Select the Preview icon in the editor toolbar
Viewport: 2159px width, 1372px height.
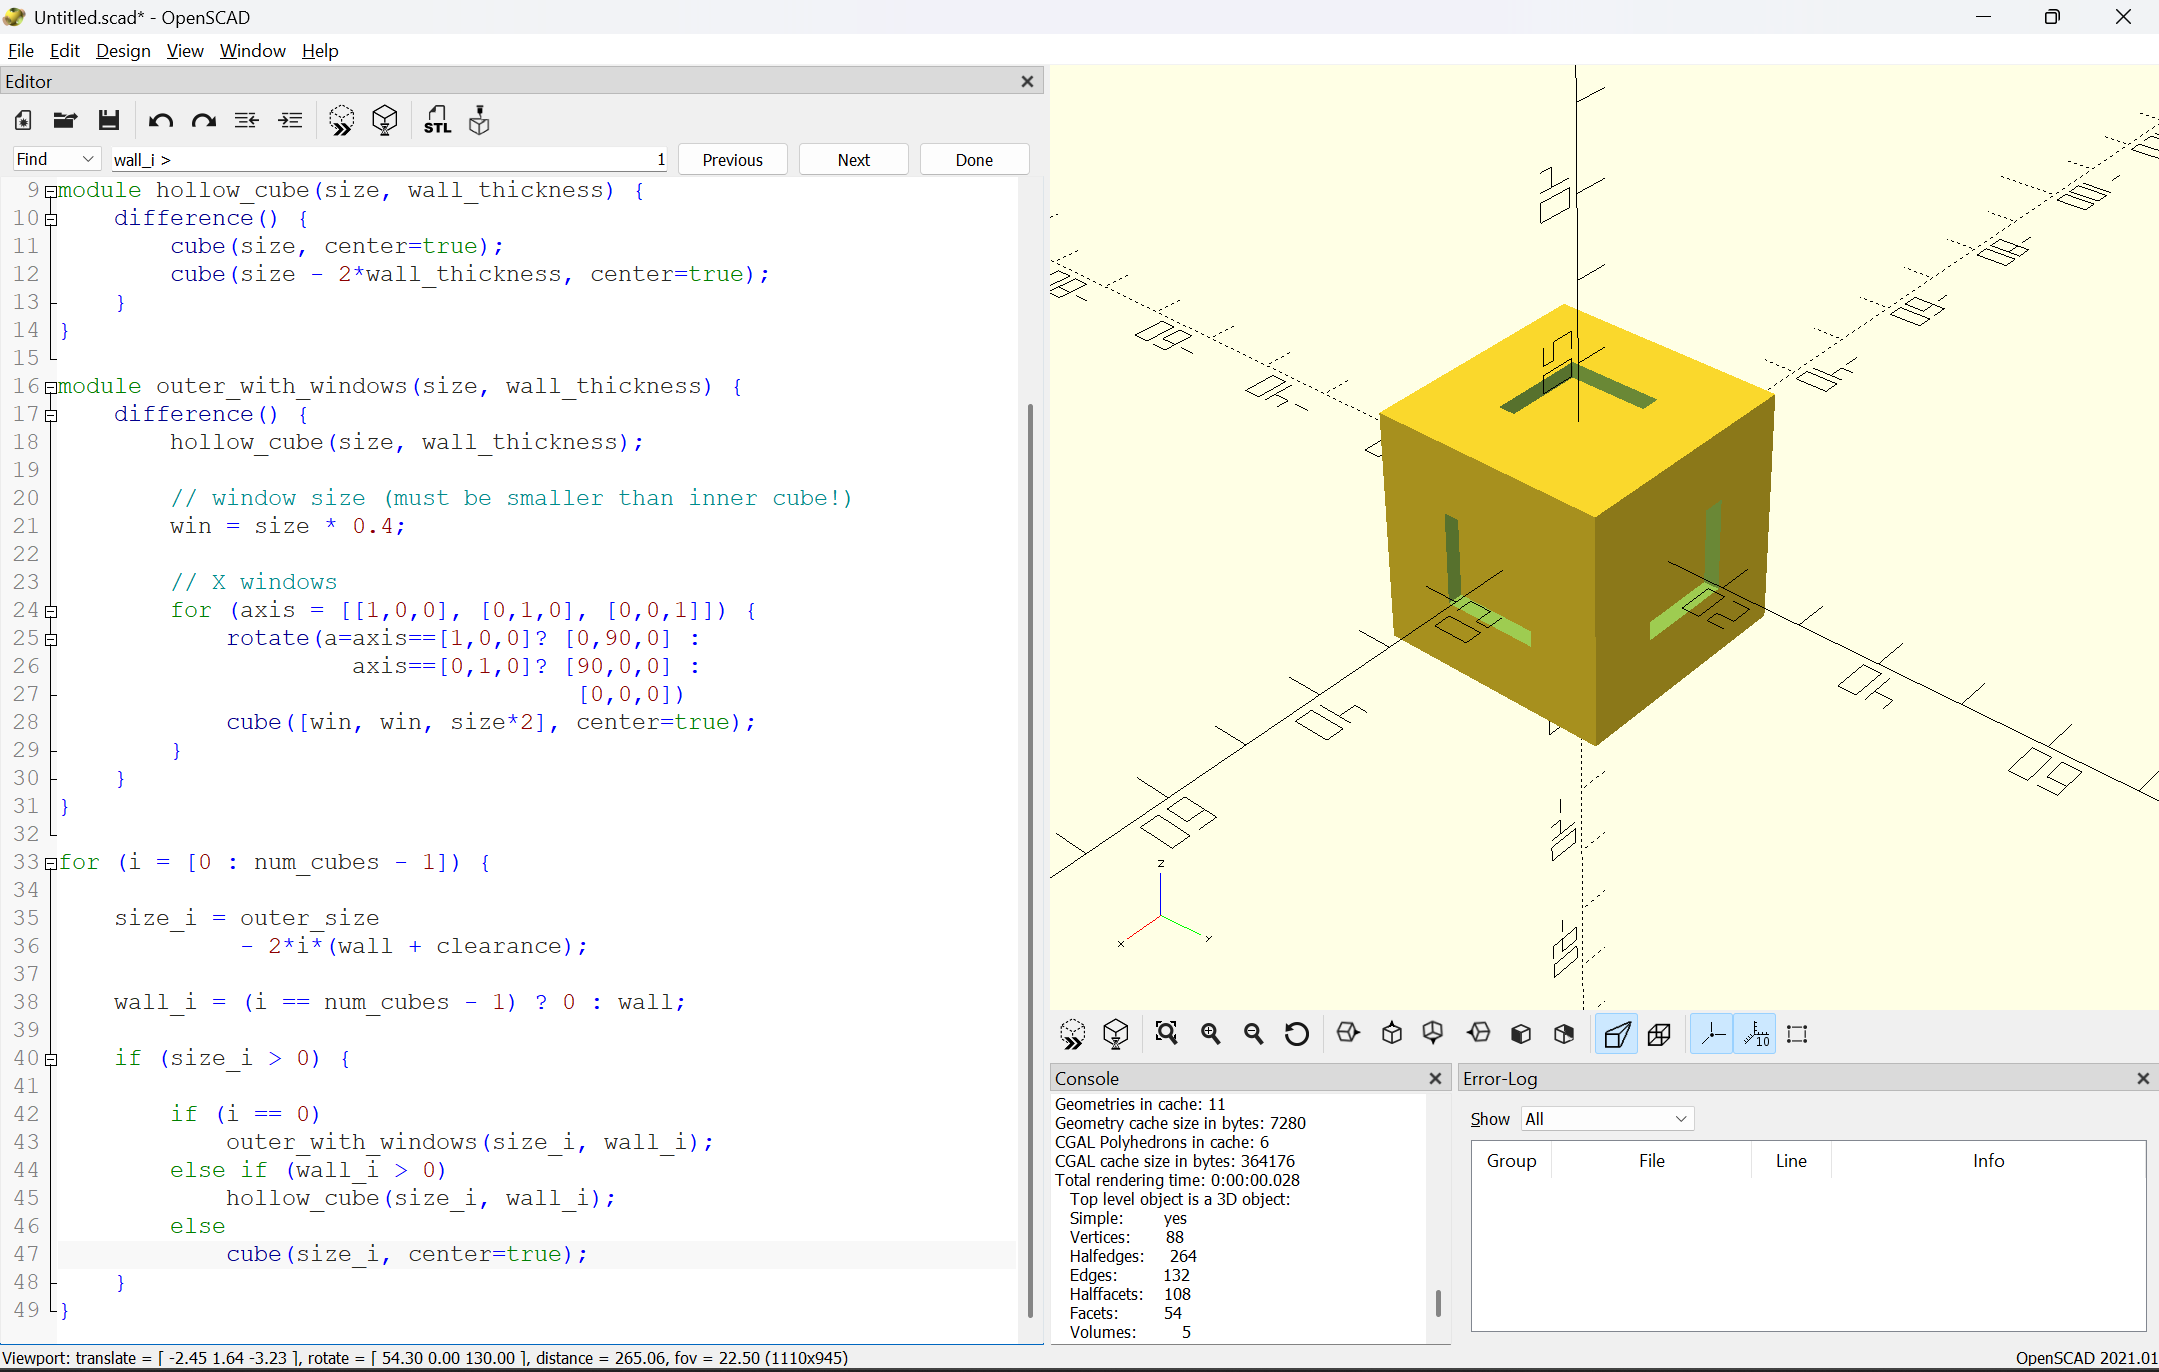point(341,120)
